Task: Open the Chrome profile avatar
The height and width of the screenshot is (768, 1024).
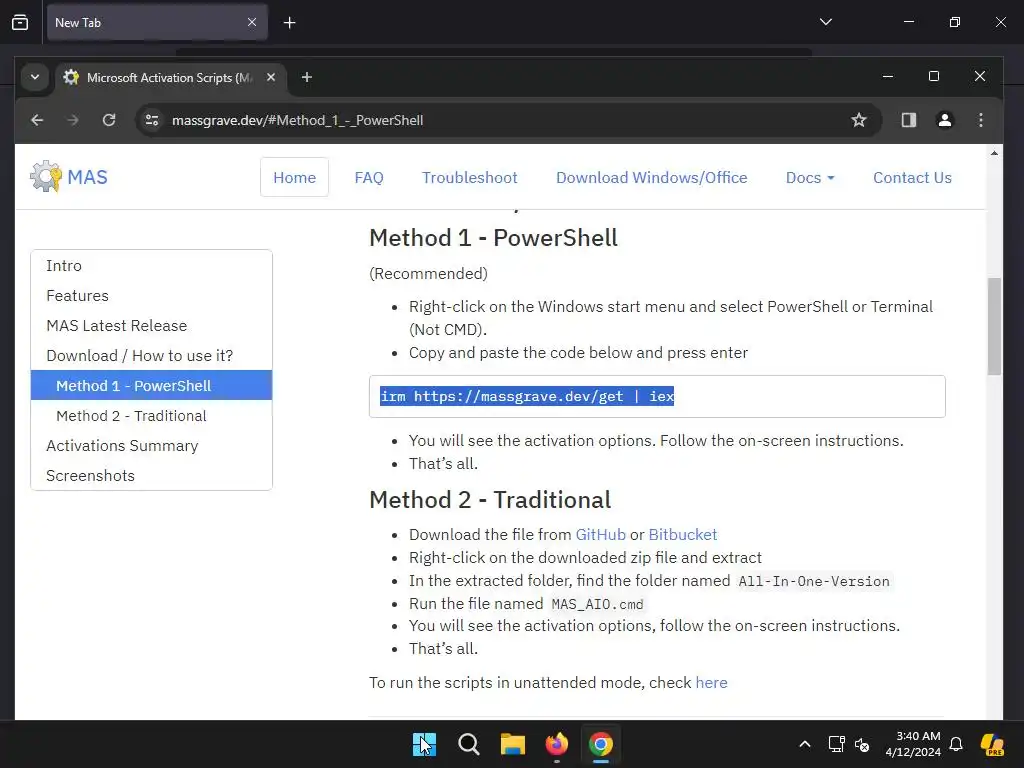Action: click(x=944, y=120)
